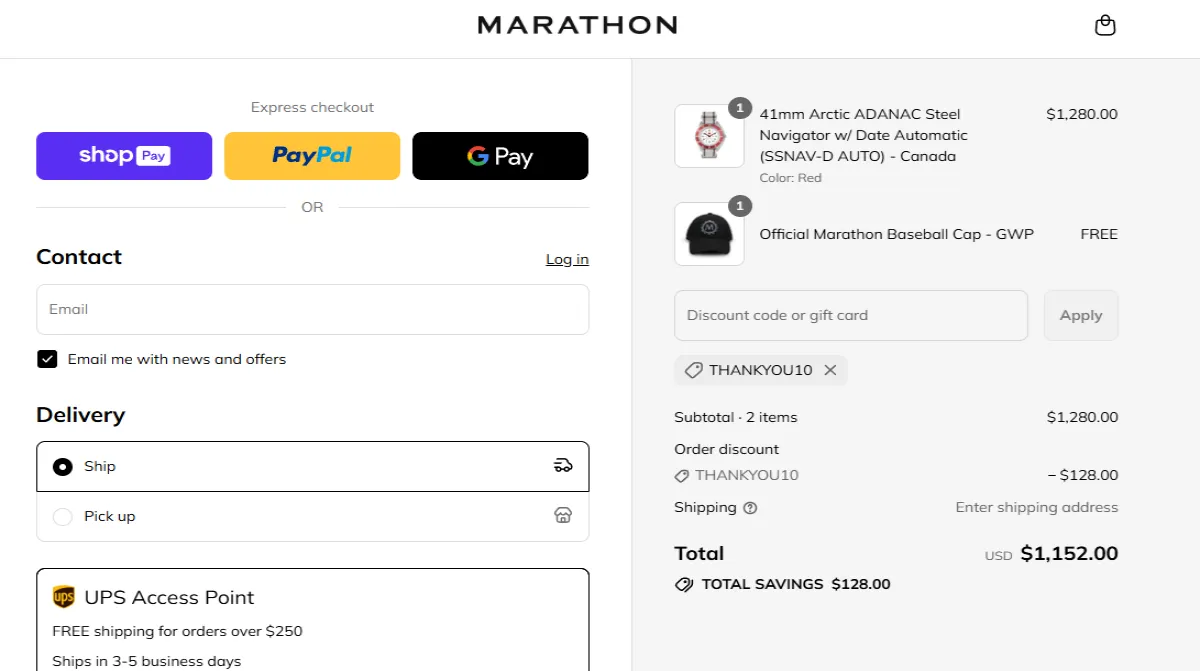The image size is (1200, 671).
Task: Open the shopping bag cart icon
Action: click(1105, 26)
